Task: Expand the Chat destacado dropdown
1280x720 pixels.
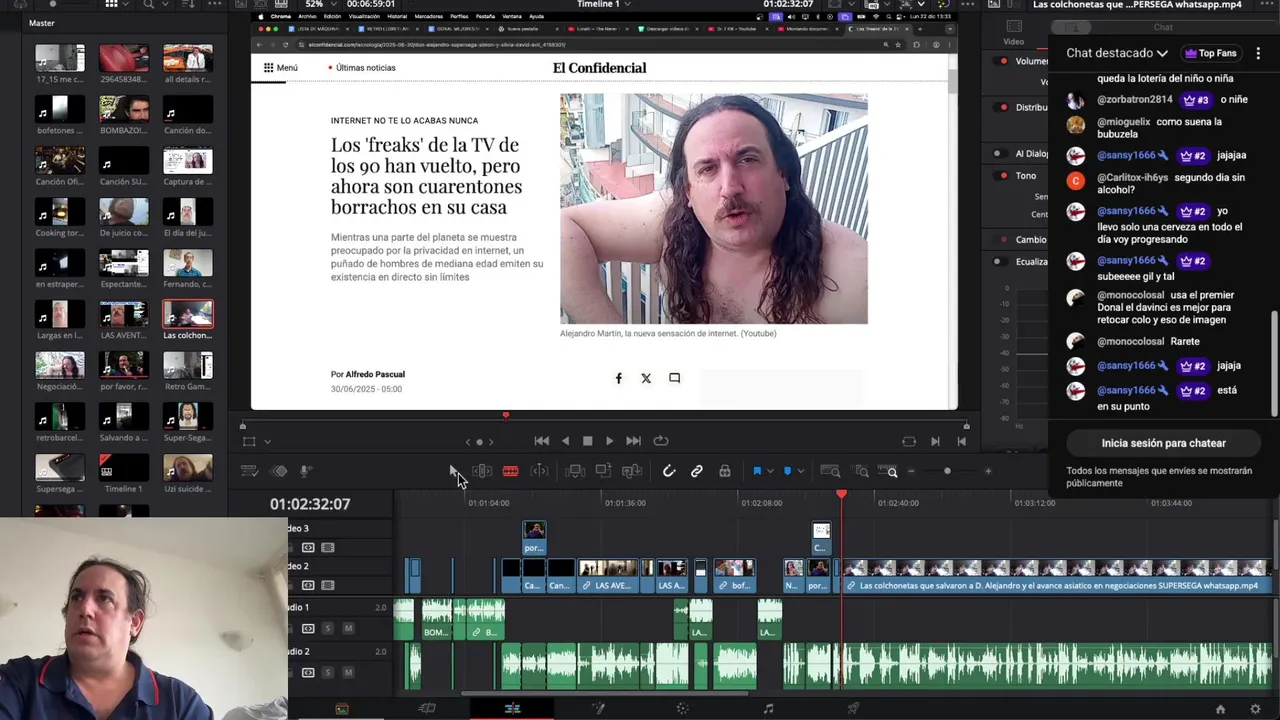Action: coord(1117,53)
